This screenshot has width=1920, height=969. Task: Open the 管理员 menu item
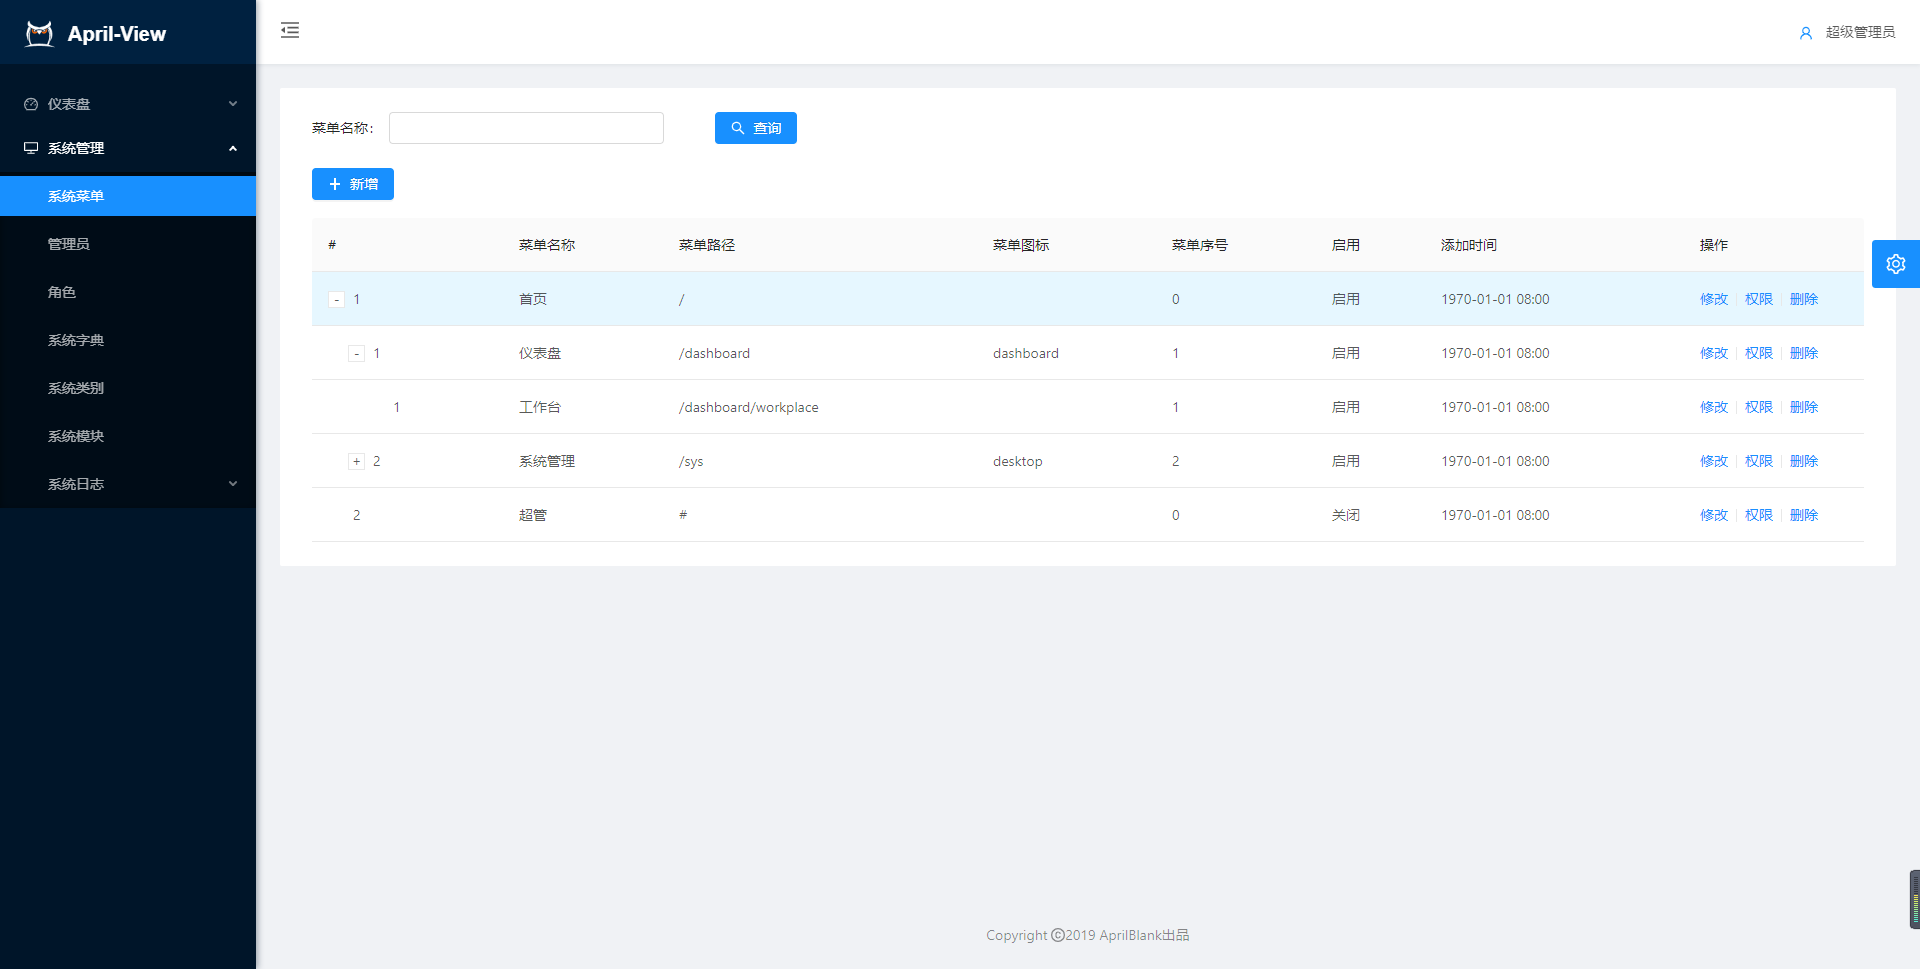[x=69, y=244]
